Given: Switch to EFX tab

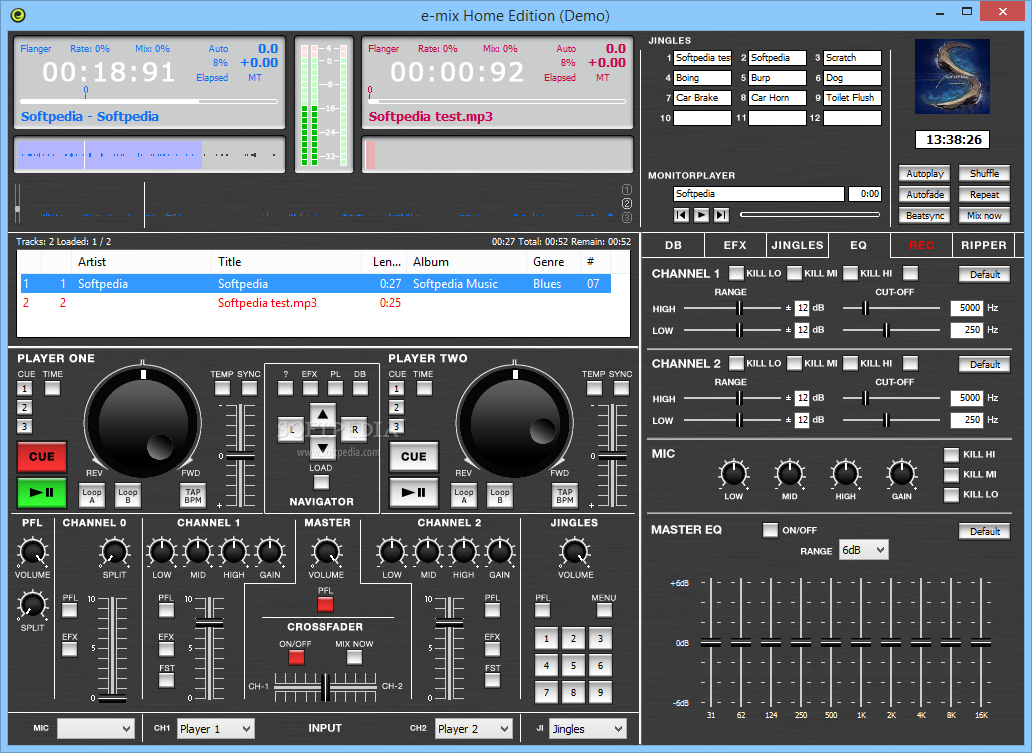Looking at the screenshot, I should (735, 245).
